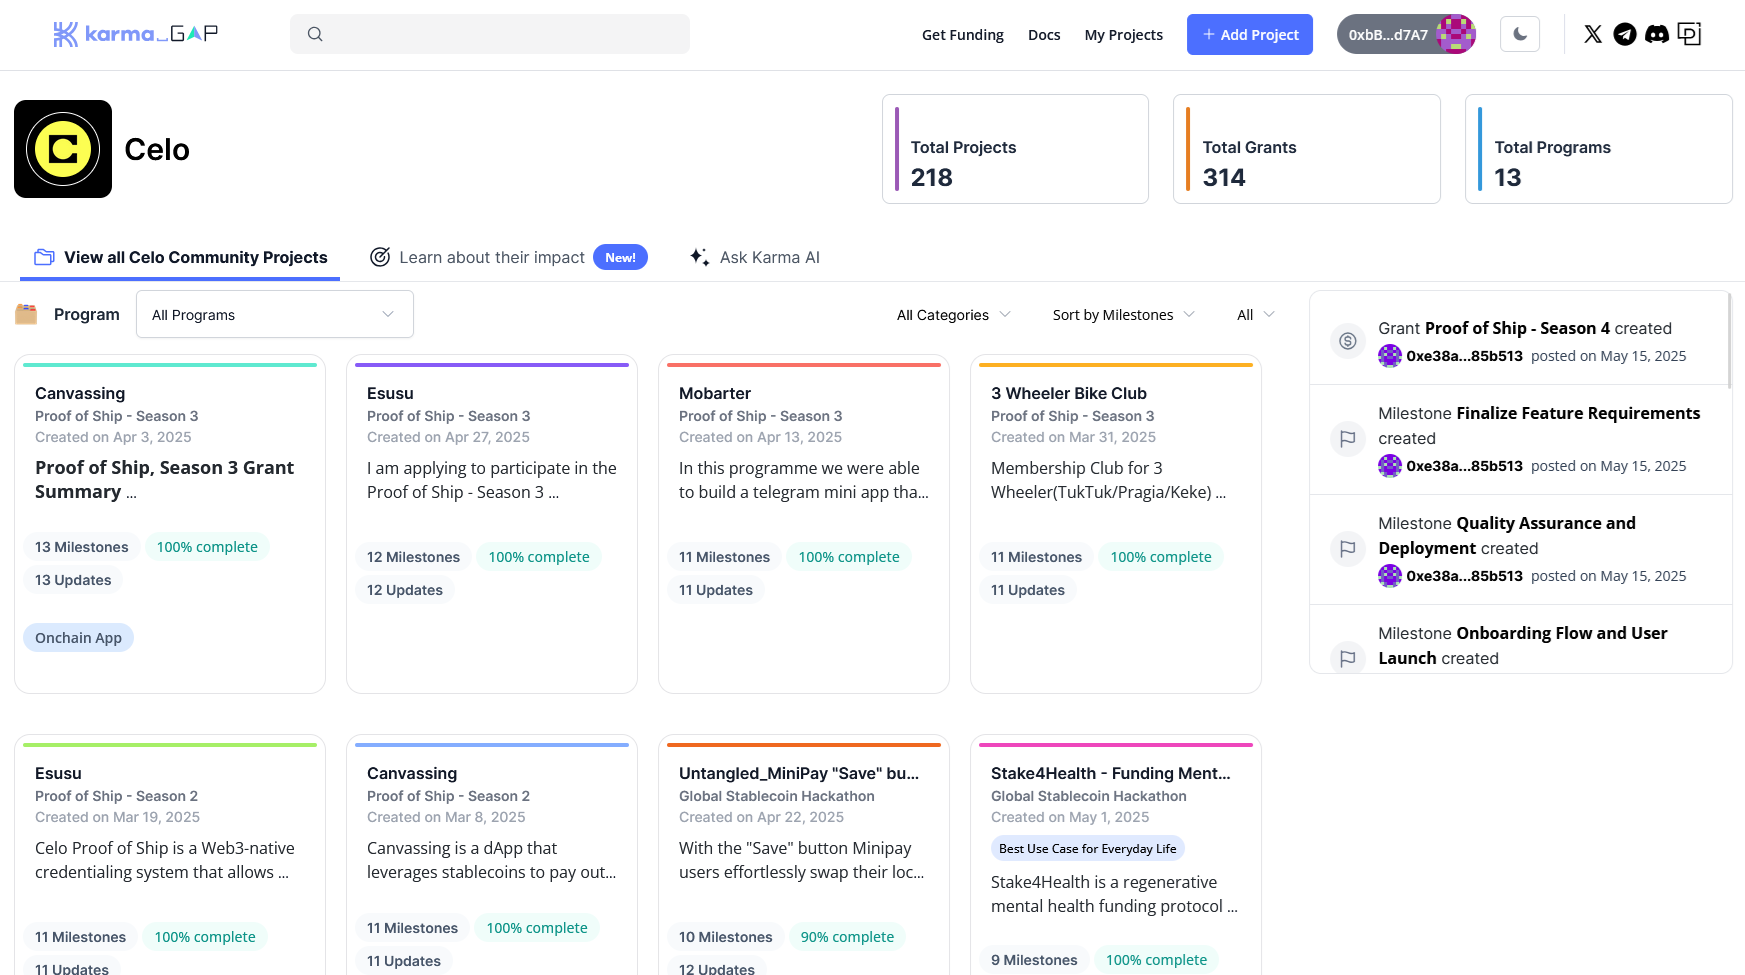Click 13 Milestones badge on Canvassing card
The height and width of the screenshot is (975, 1745).
coord(82,547)
